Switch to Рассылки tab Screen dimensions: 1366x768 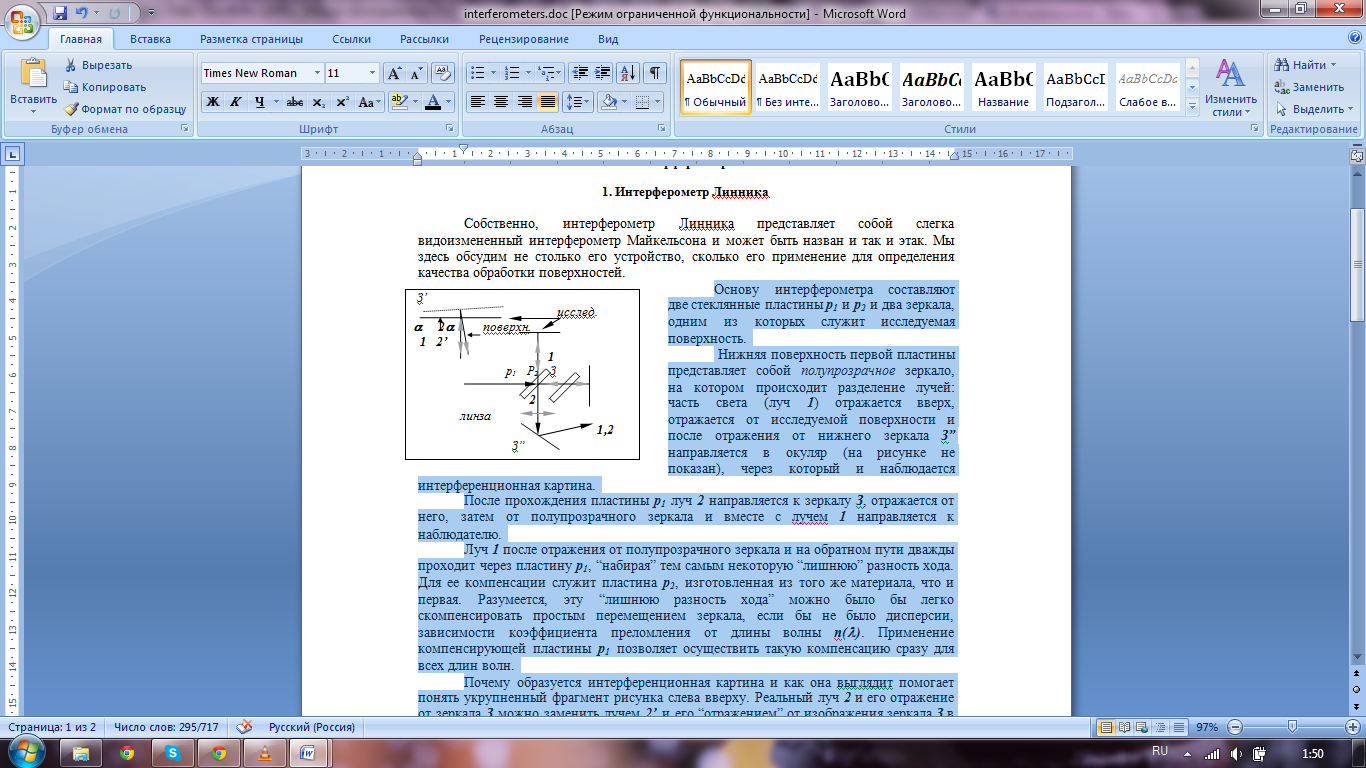pyautogui.click(x=424, y=39)
